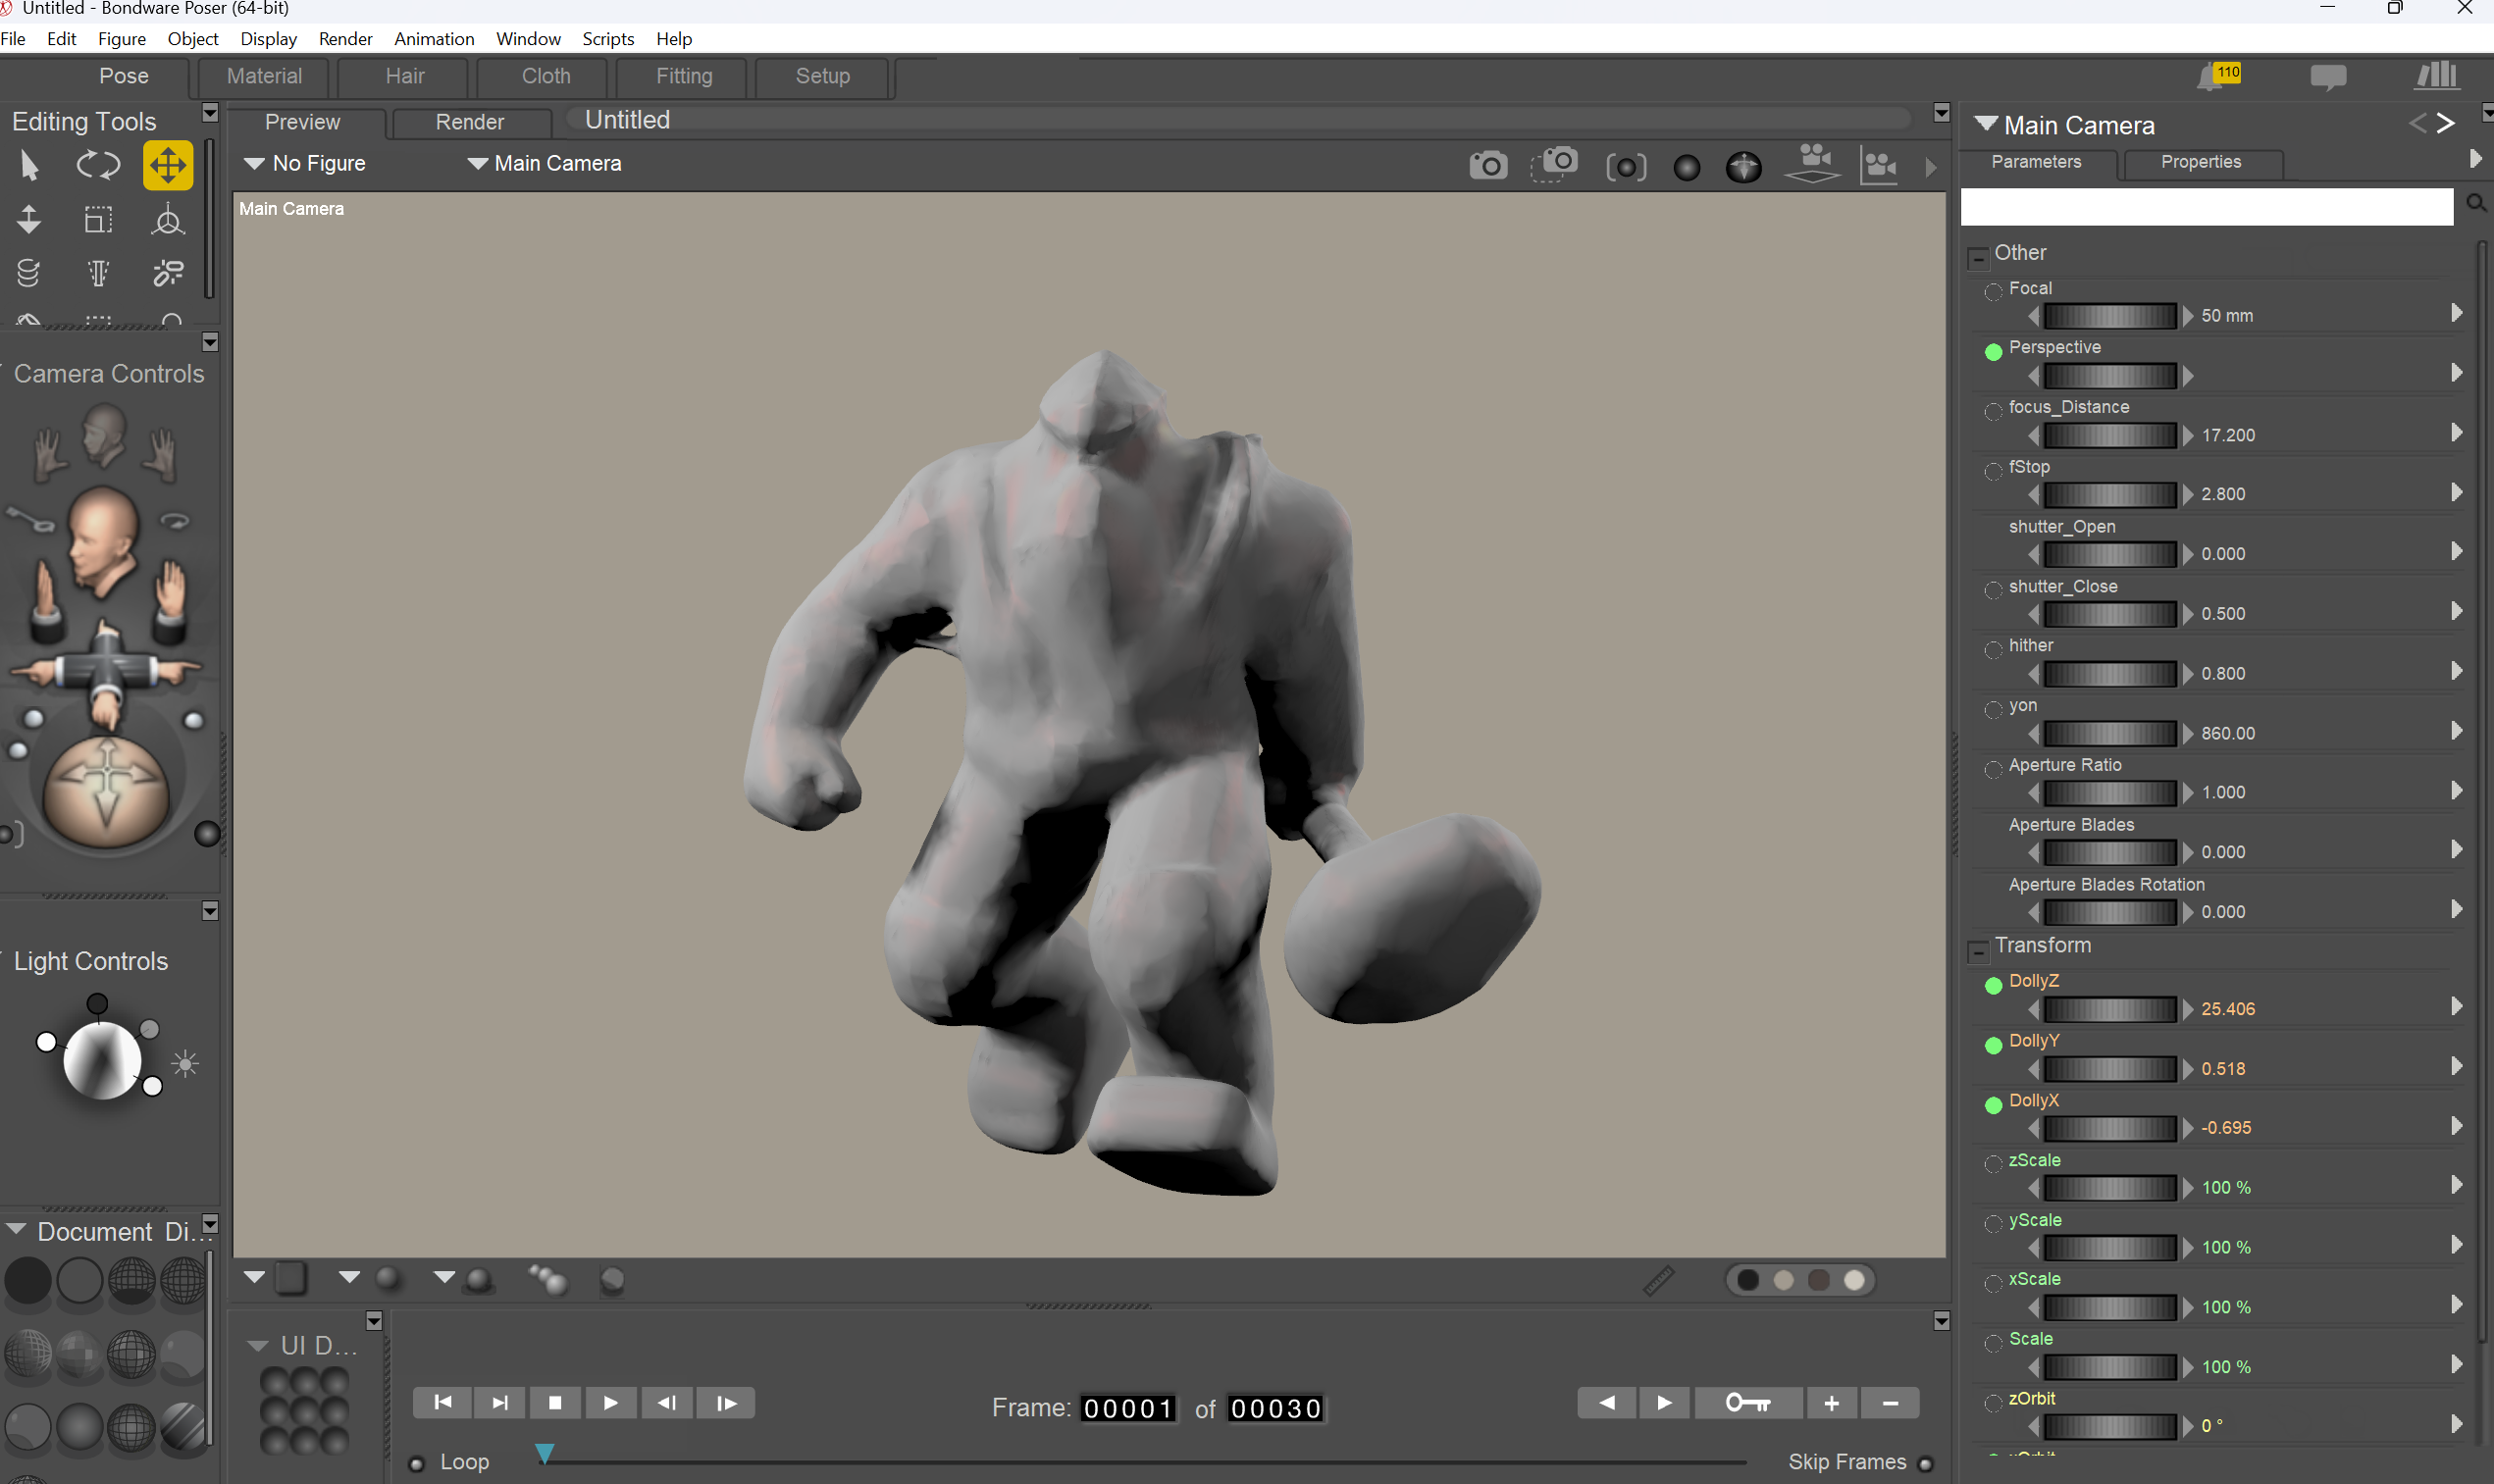
Task: Enable the Skip Frames option
Action: pos(1925,1464)
